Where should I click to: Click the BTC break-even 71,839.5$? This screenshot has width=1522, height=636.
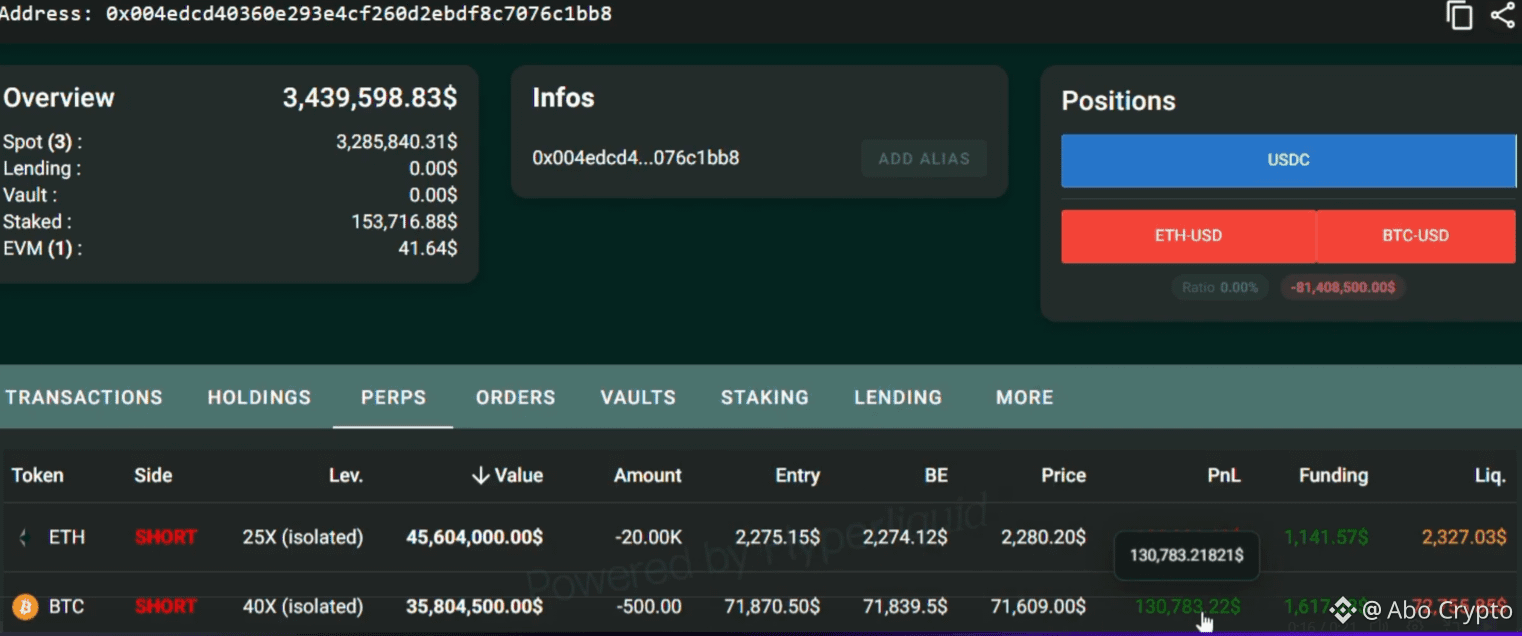click(905, 606)
